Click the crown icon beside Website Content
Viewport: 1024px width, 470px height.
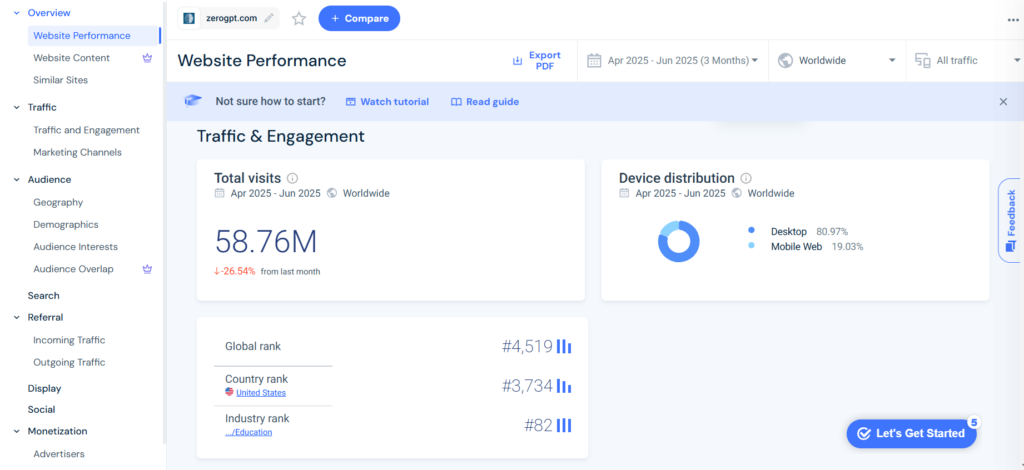point(148,58)
